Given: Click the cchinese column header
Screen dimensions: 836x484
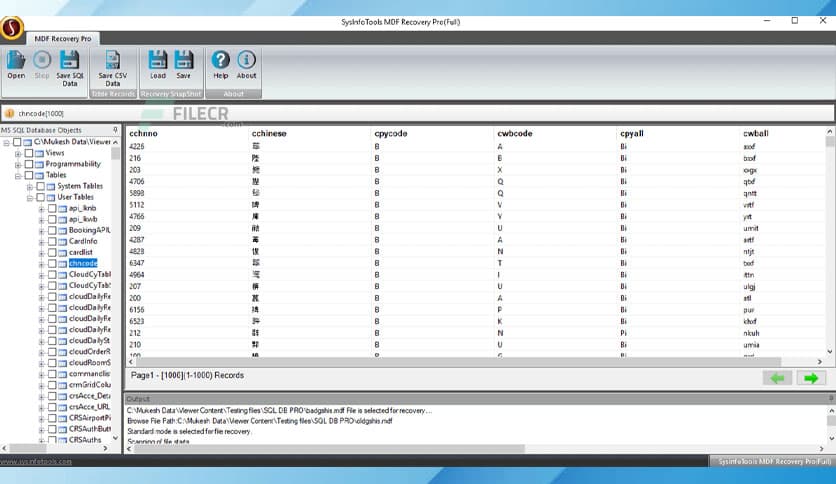Looking at the screenshot, I should 269,133.
